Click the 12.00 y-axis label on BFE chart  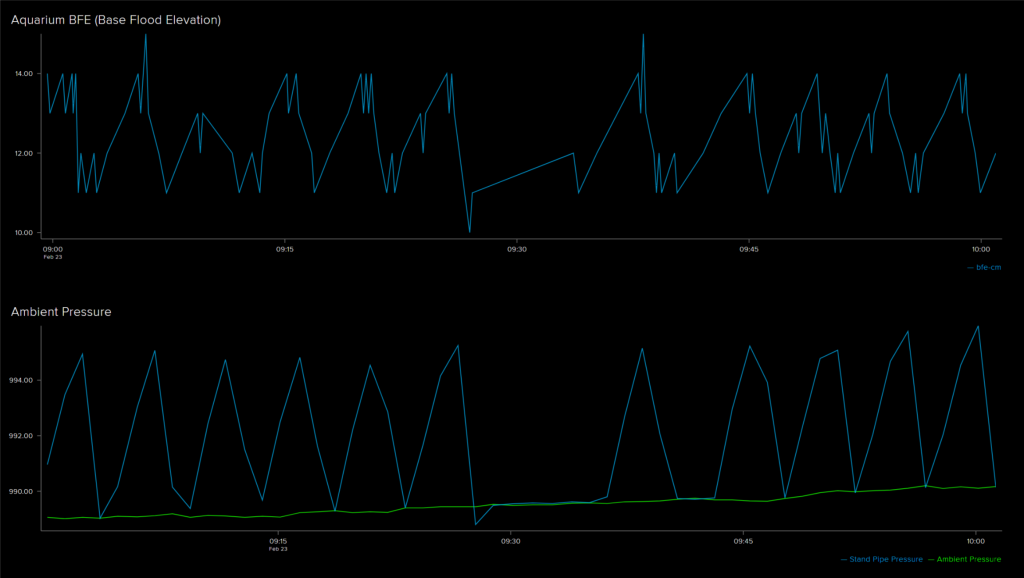[x=23, y=153]
